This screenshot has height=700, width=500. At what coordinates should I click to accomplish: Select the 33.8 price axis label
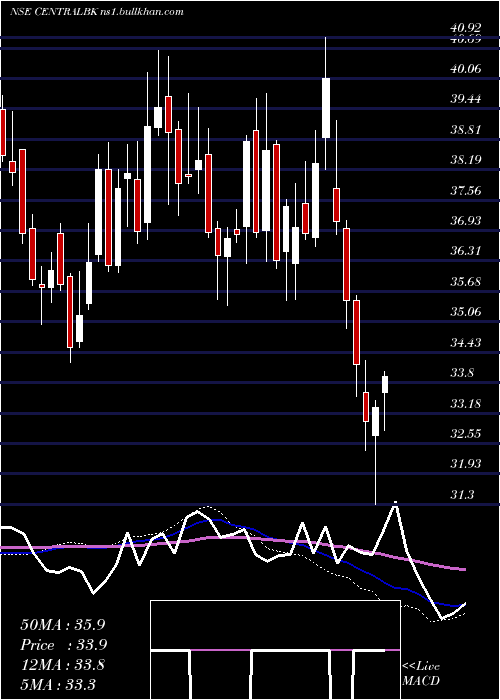pyautogui.click(x=462, y=373)
